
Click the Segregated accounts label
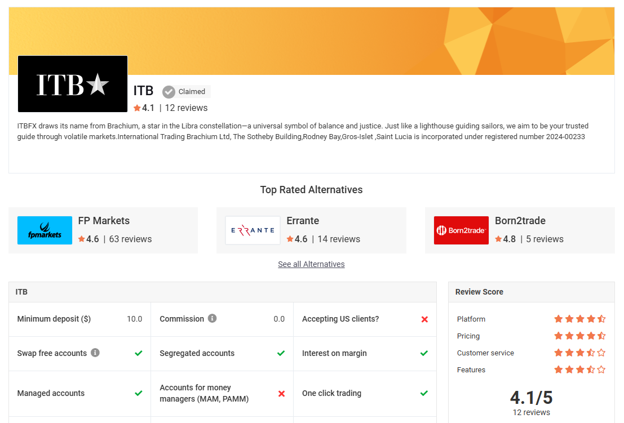coord(197,353)
